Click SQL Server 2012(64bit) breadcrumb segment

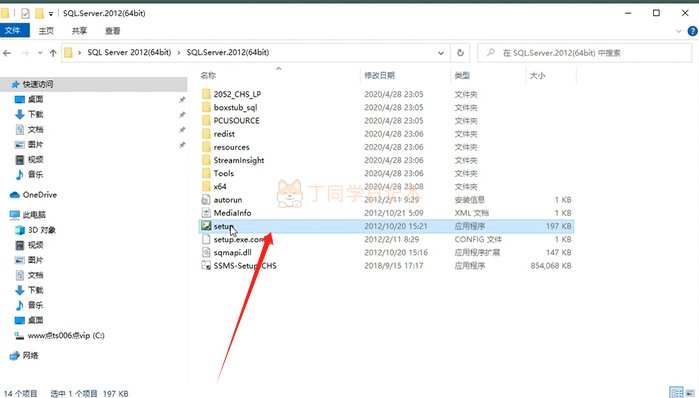click(129, 53)
